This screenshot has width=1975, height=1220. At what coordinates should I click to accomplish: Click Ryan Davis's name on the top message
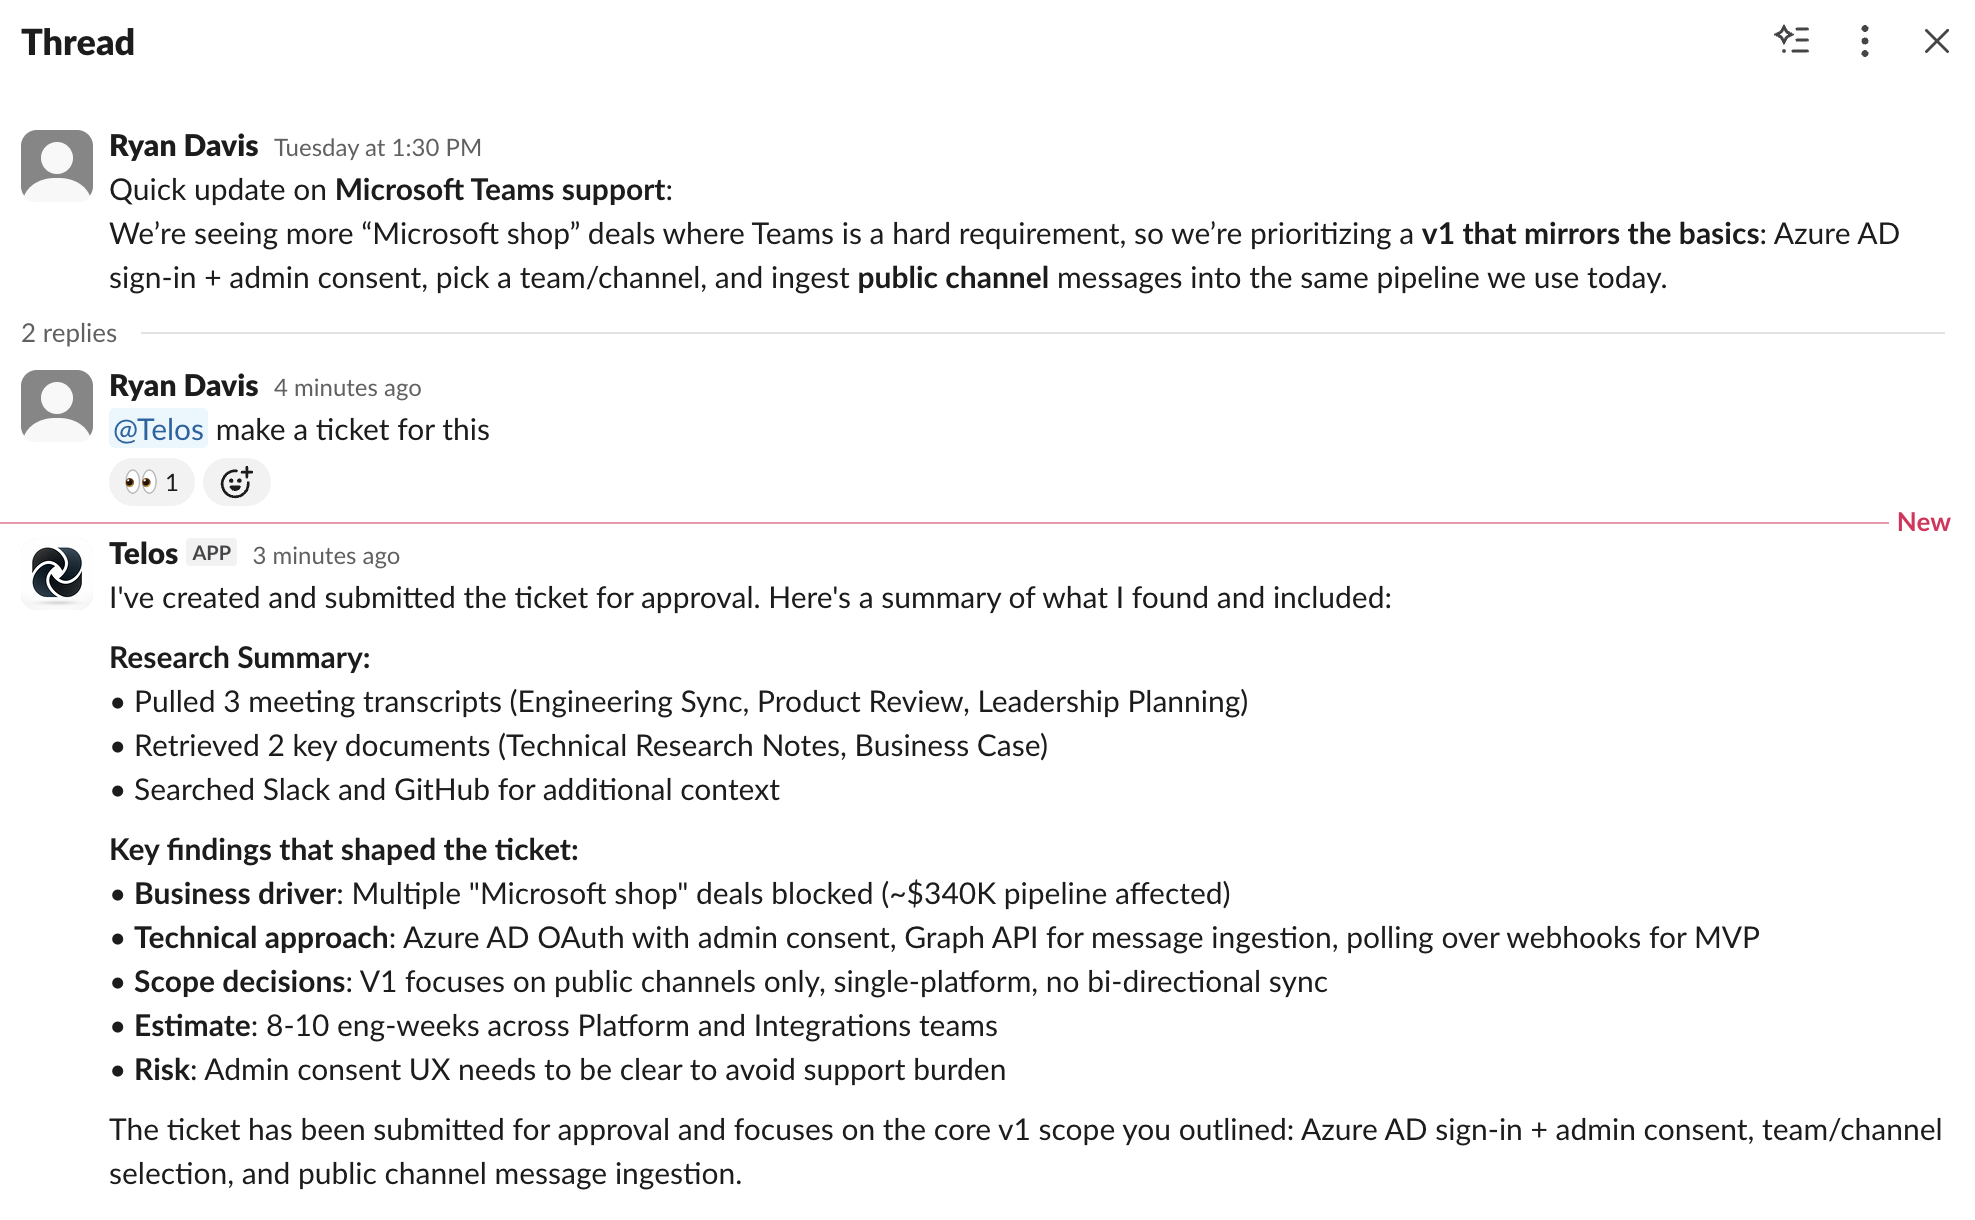click(x=185, y=145)
